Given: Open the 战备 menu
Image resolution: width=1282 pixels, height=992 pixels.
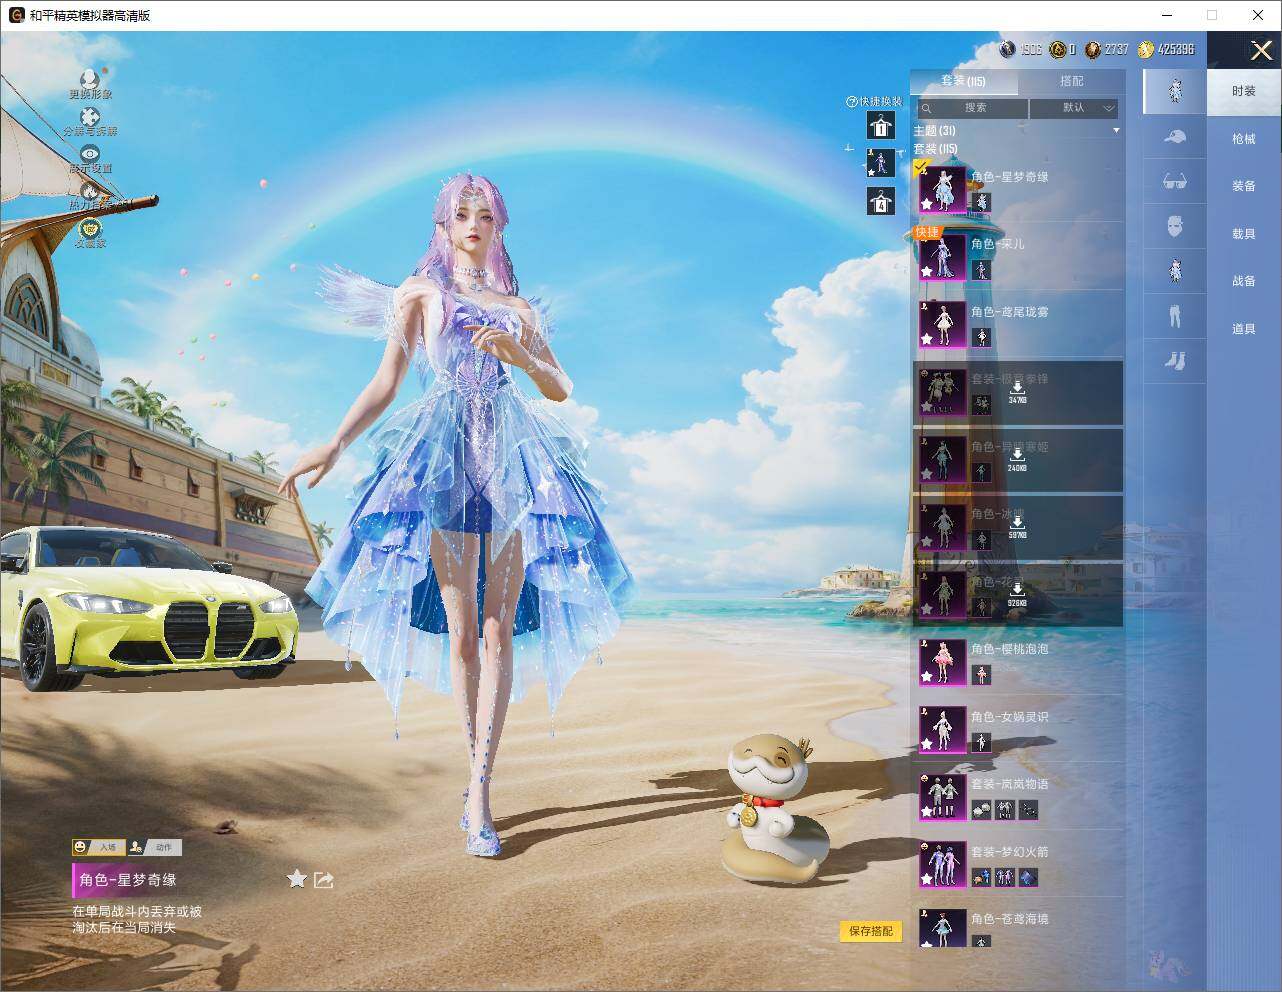Looking at the screenshot, I should point(1244,281).
